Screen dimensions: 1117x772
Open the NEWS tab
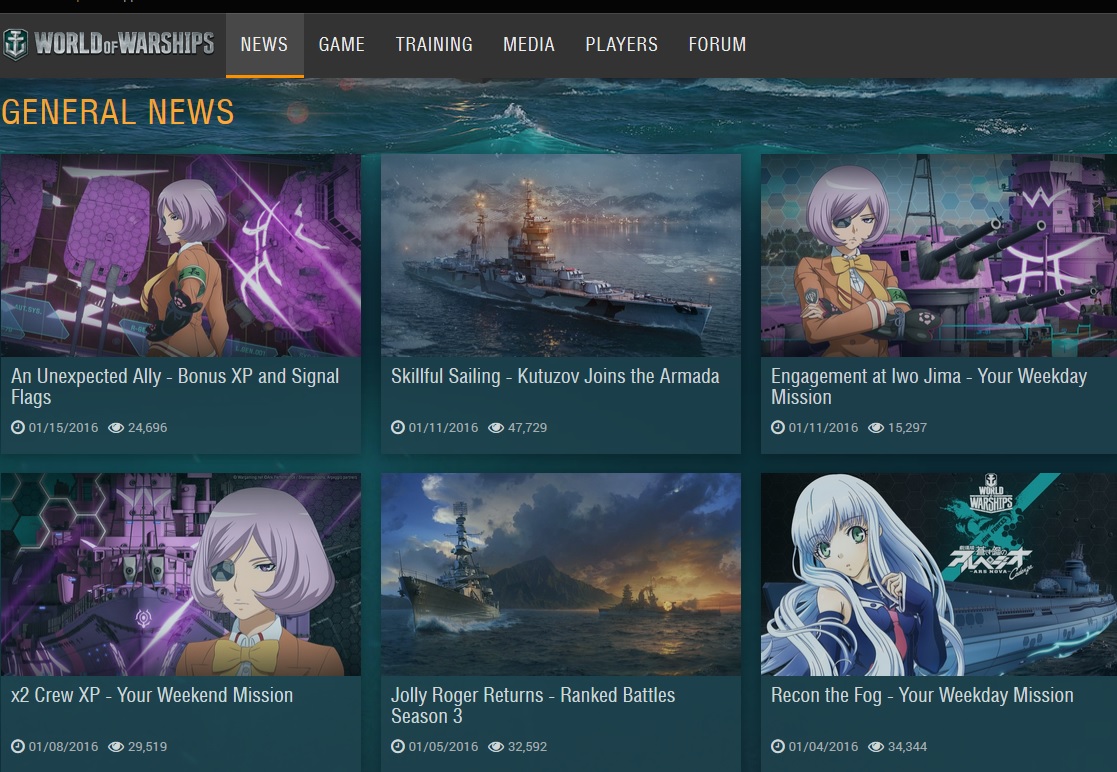[264, 44]
